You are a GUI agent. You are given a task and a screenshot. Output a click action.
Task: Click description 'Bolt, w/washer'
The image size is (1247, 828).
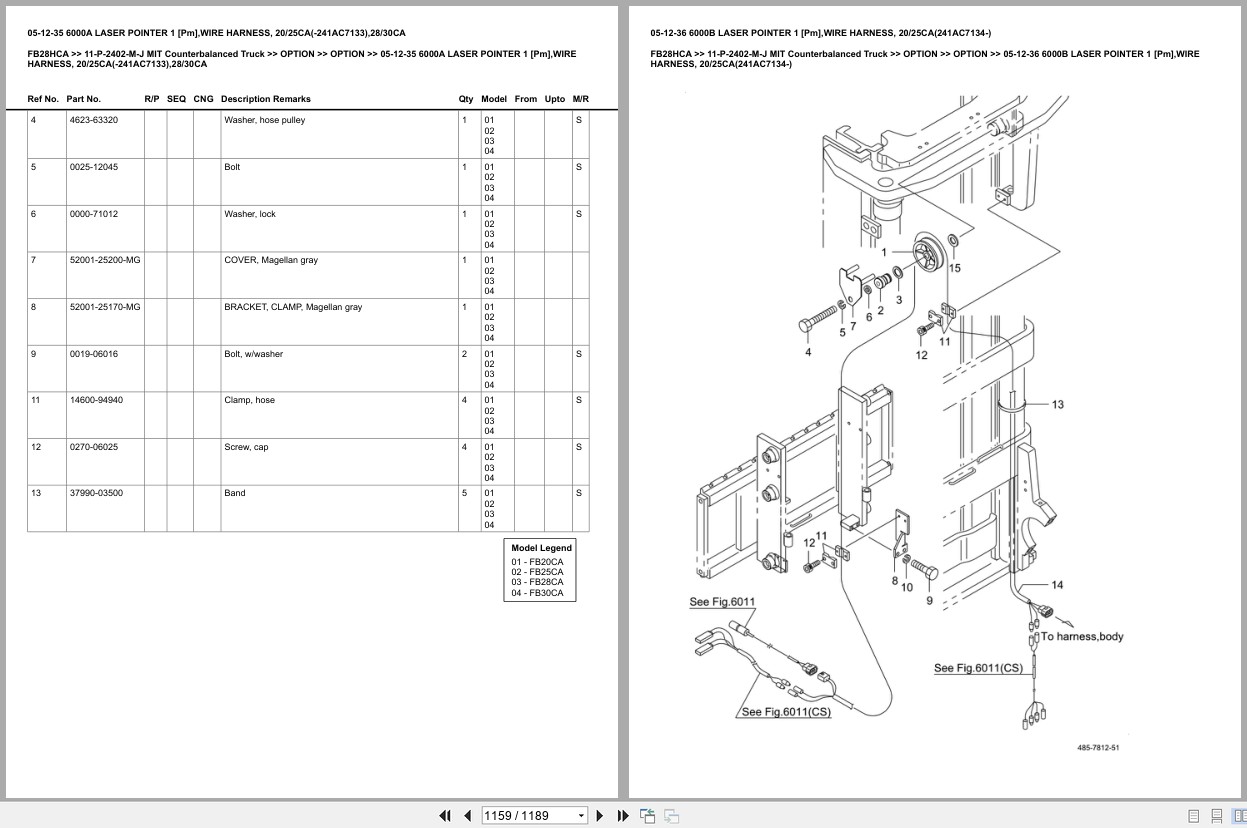pos(253,354)
